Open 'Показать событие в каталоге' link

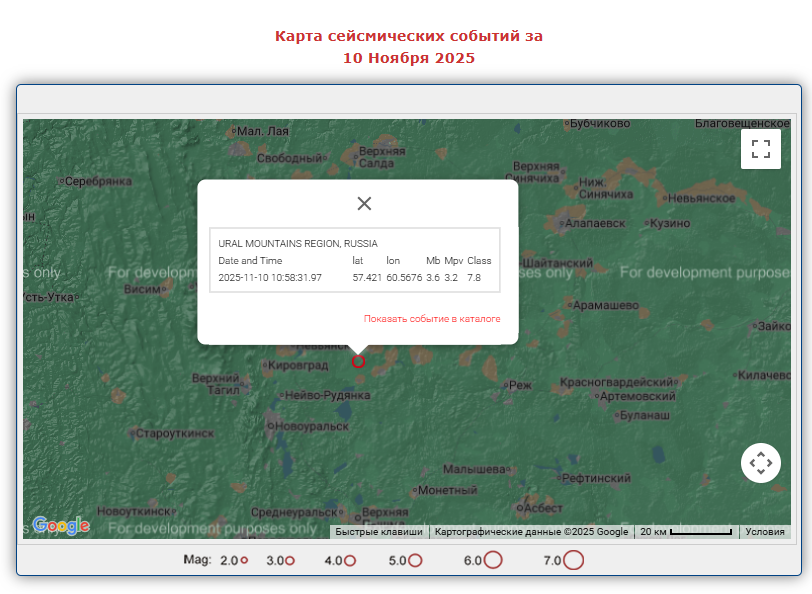(x=432, y=318)
